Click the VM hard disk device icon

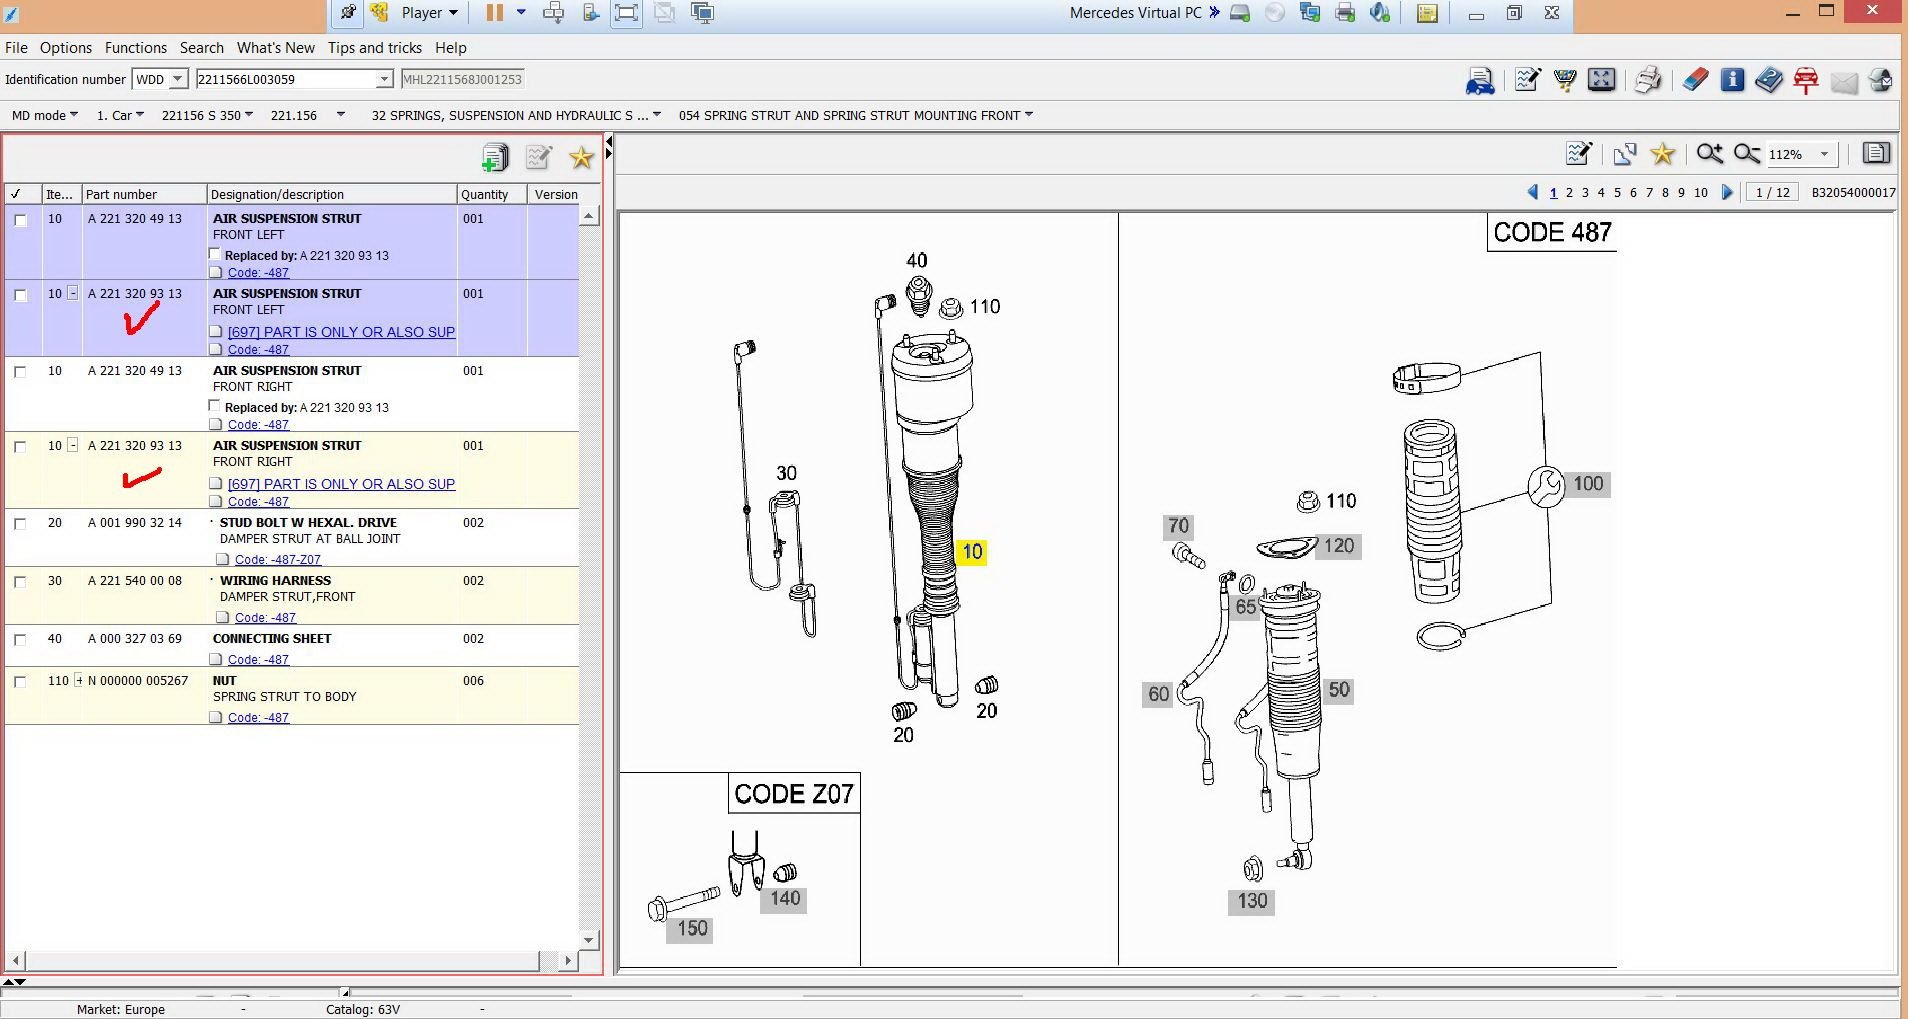tap(1240, 13)
